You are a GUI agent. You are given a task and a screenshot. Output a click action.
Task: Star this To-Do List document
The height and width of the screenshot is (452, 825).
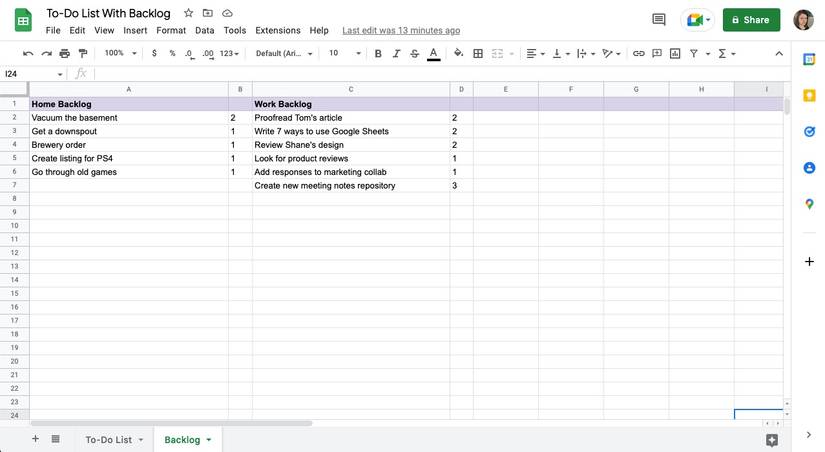[188, 13]
